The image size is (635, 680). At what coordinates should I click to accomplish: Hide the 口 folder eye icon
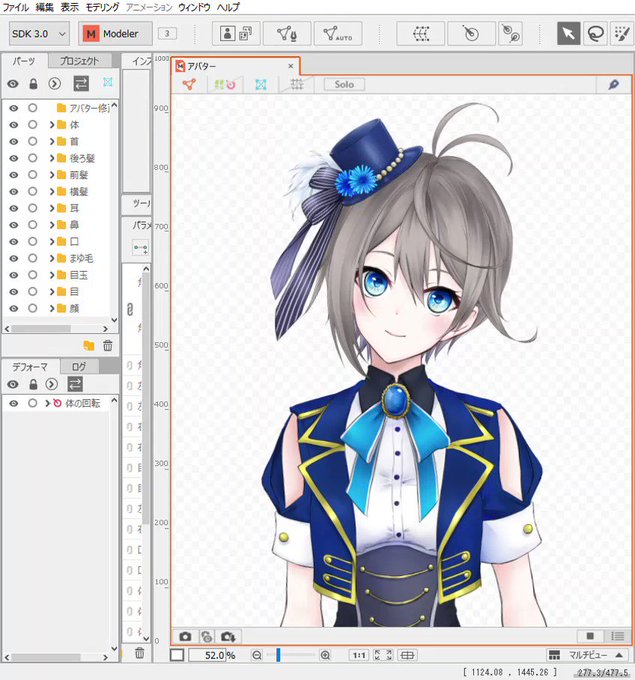point(14,242)
